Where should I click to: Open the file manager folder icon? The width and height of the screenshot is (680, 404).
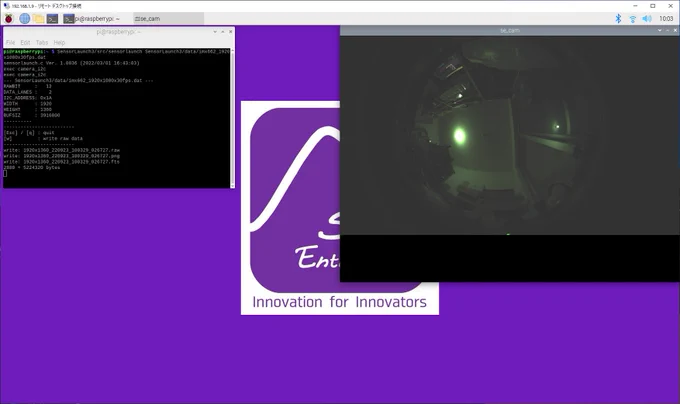[38, 19]
